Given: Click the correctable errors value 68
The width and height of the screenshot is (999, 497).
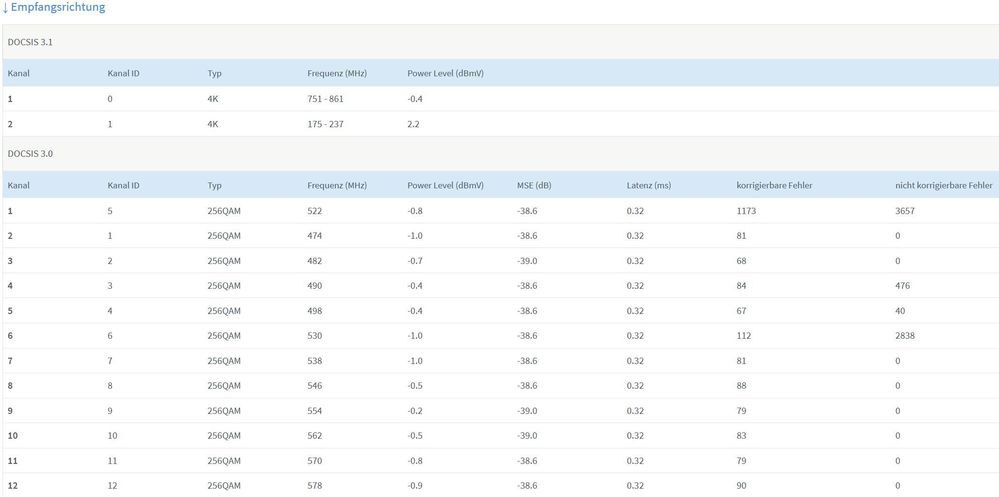Looking at the screenshot, I should coord(741,261).
